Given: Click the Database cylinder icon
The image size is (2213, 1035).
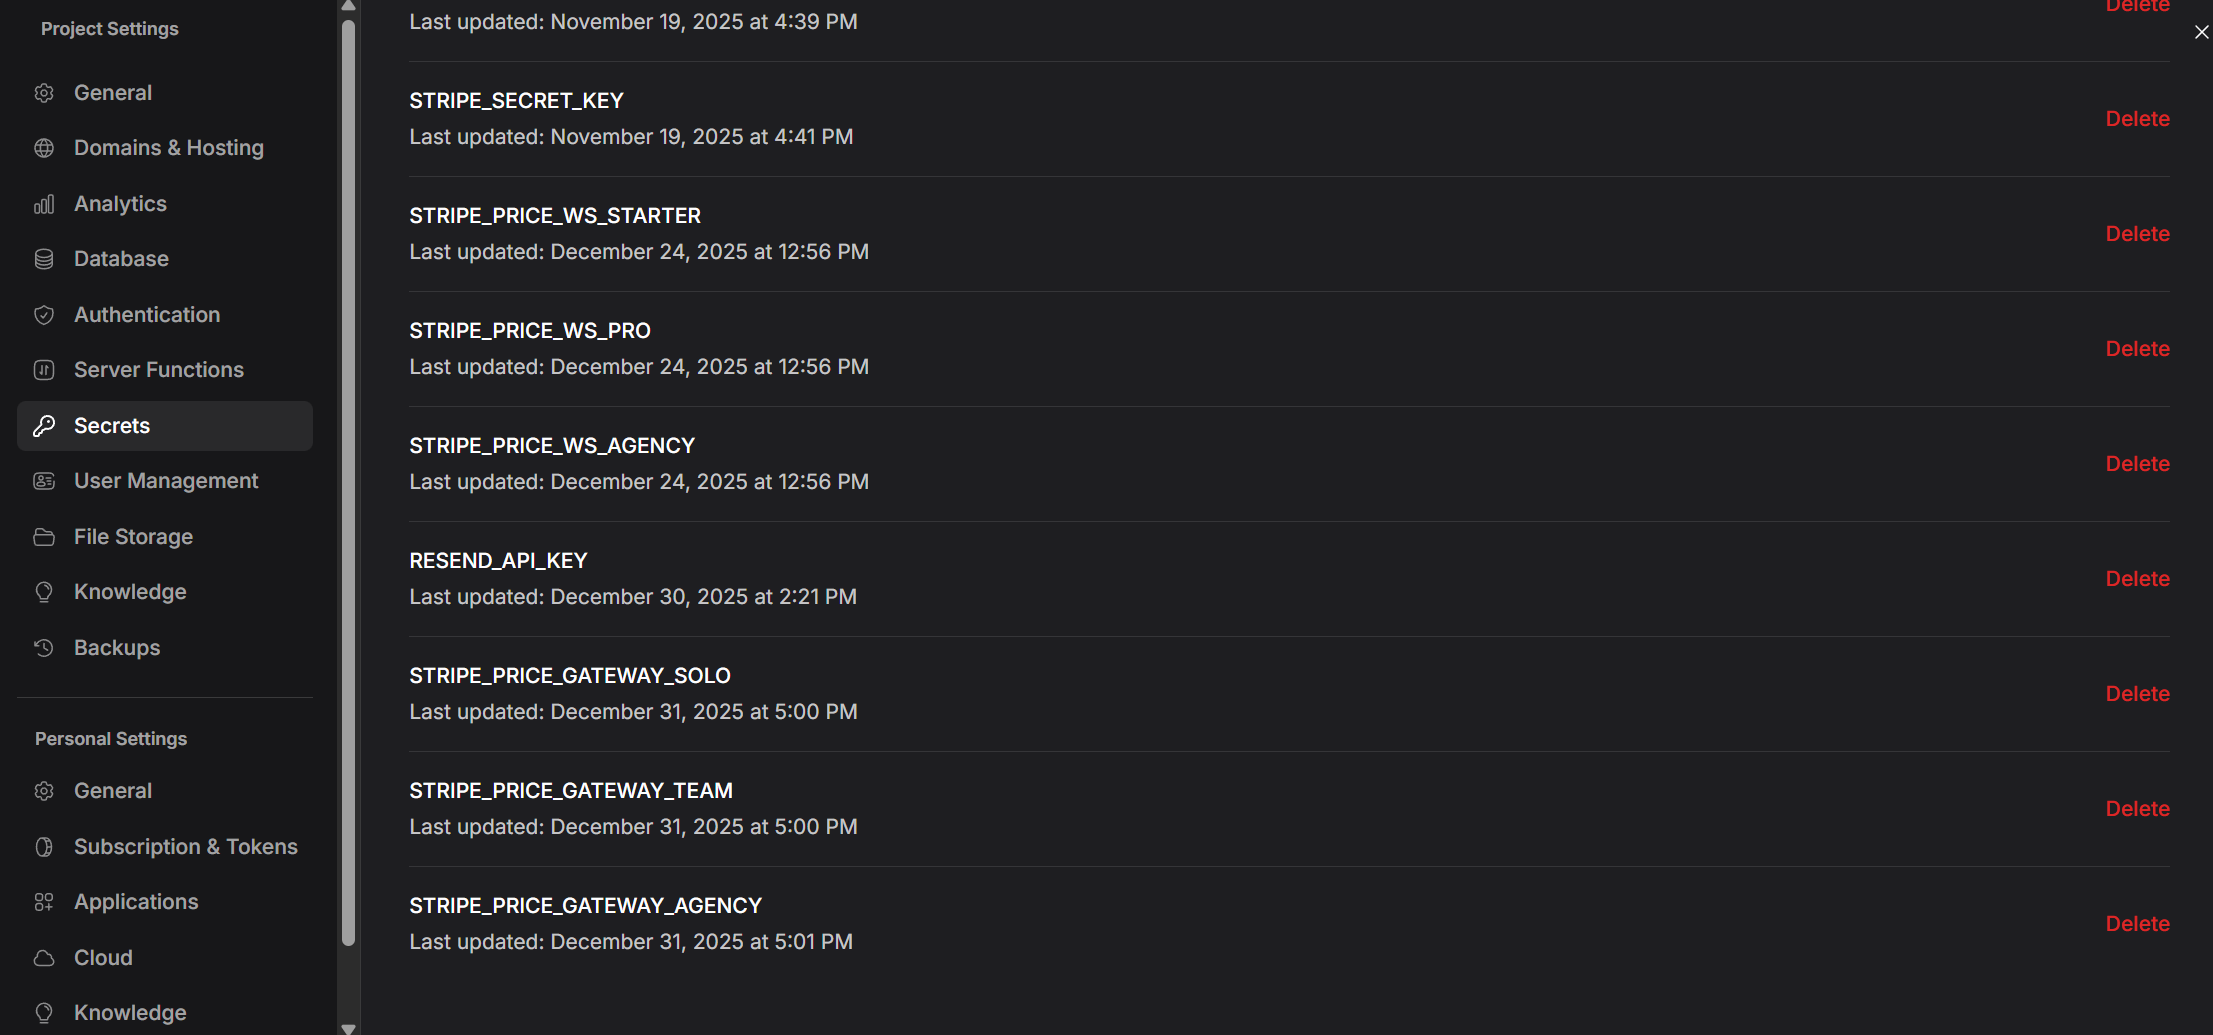Looking at the screenshot, I should click(x=44, y=259).
